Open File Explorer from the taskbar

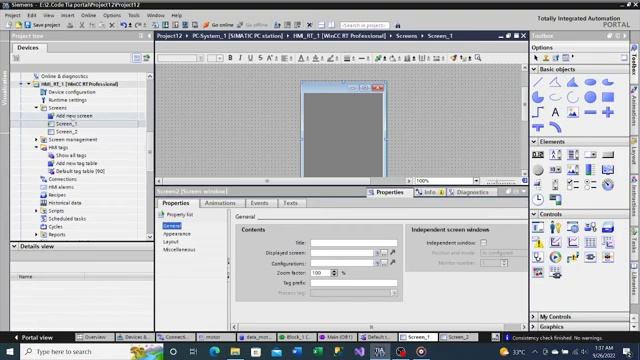pos(235,351)
